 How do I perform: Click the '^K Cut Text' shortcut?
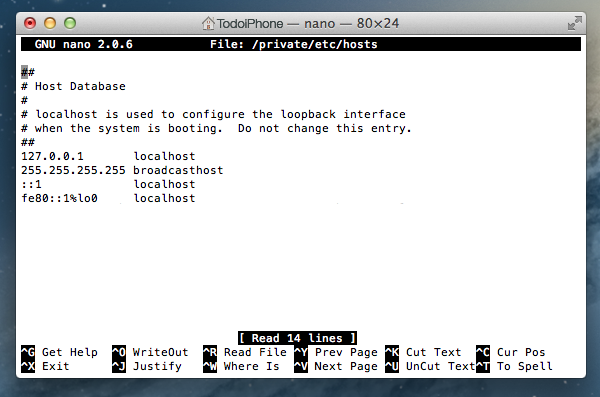pos(423,352)
